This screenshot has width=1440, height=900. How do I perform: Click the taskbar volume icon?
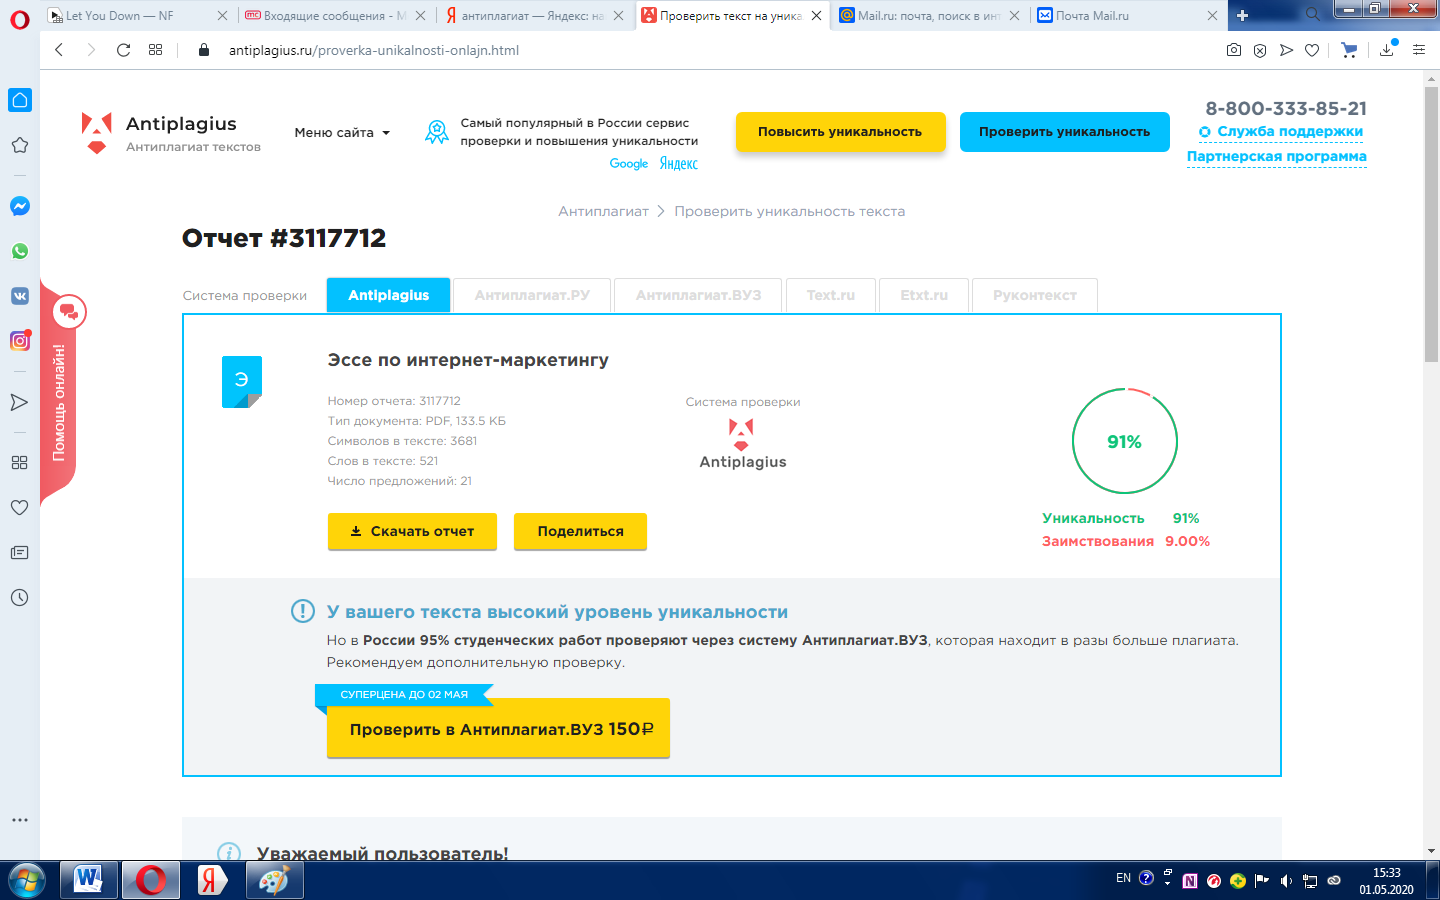pos(1286,881)
